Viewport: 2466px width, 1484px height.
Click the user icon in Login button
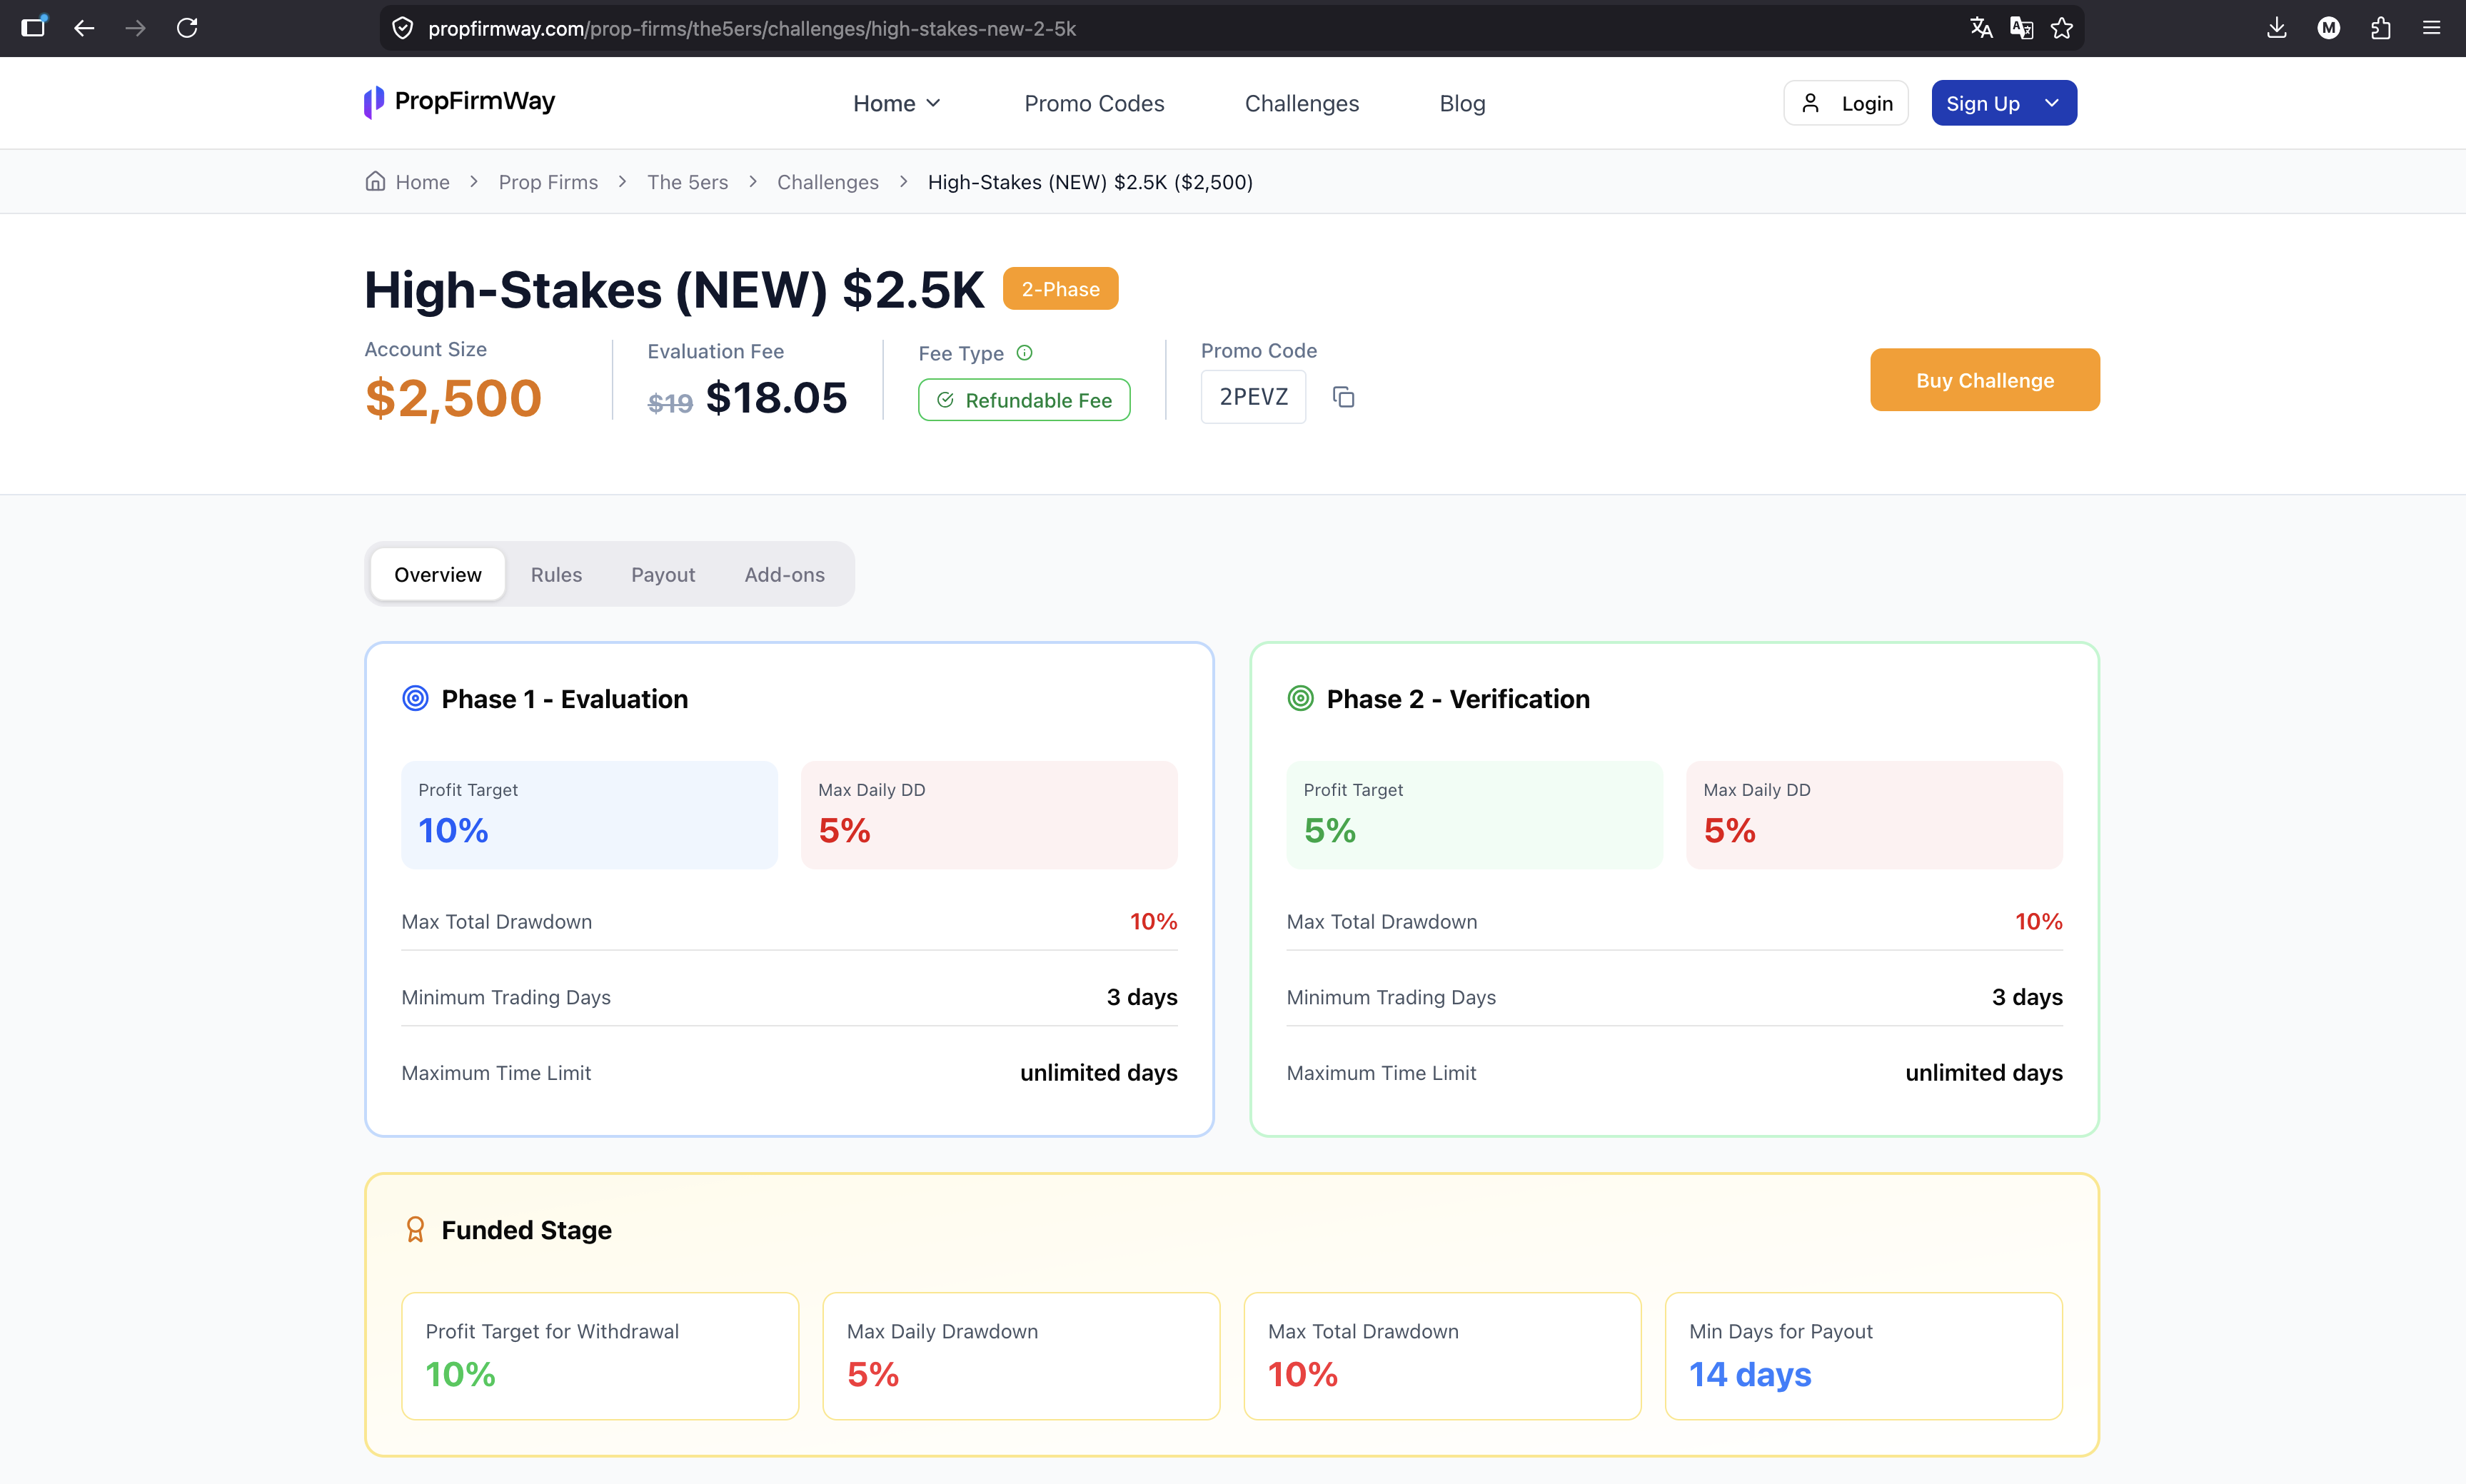click(1810, 103)
